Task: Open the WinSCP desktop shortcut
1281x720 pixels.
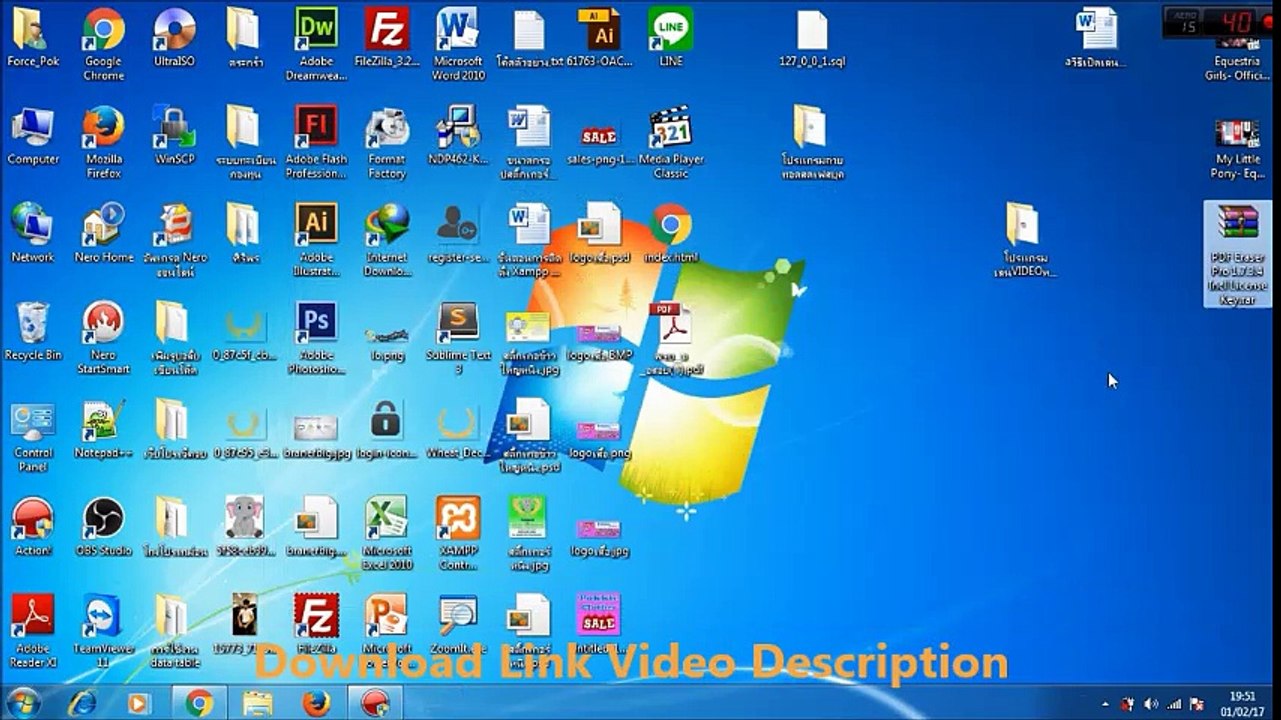Action: click(x=174, y=136)
